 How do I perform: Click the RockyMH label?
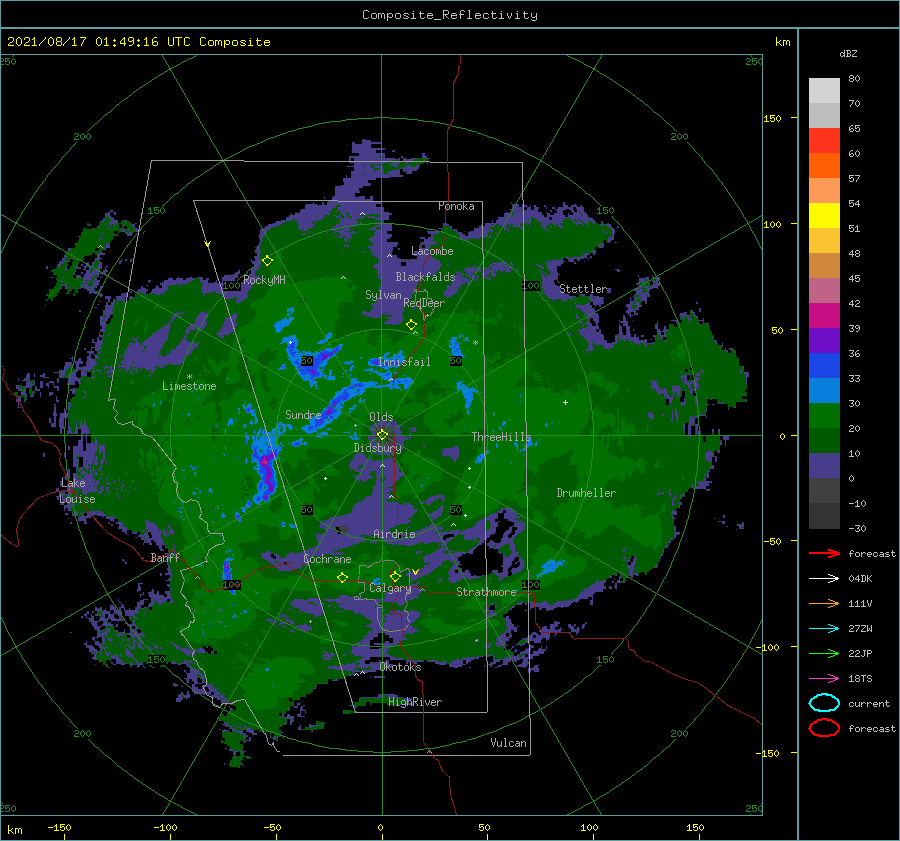pos(264,280)
